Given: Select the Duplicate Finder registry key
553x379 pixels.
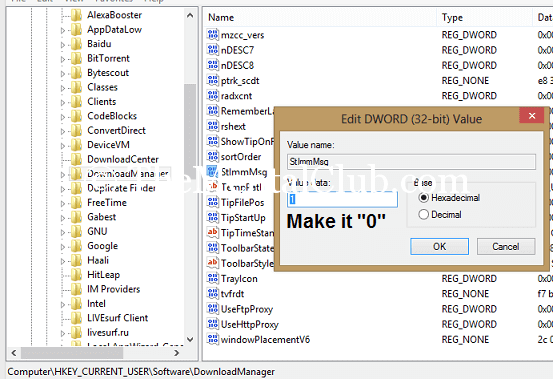Looking at the screenshot, I should [121, 188].
